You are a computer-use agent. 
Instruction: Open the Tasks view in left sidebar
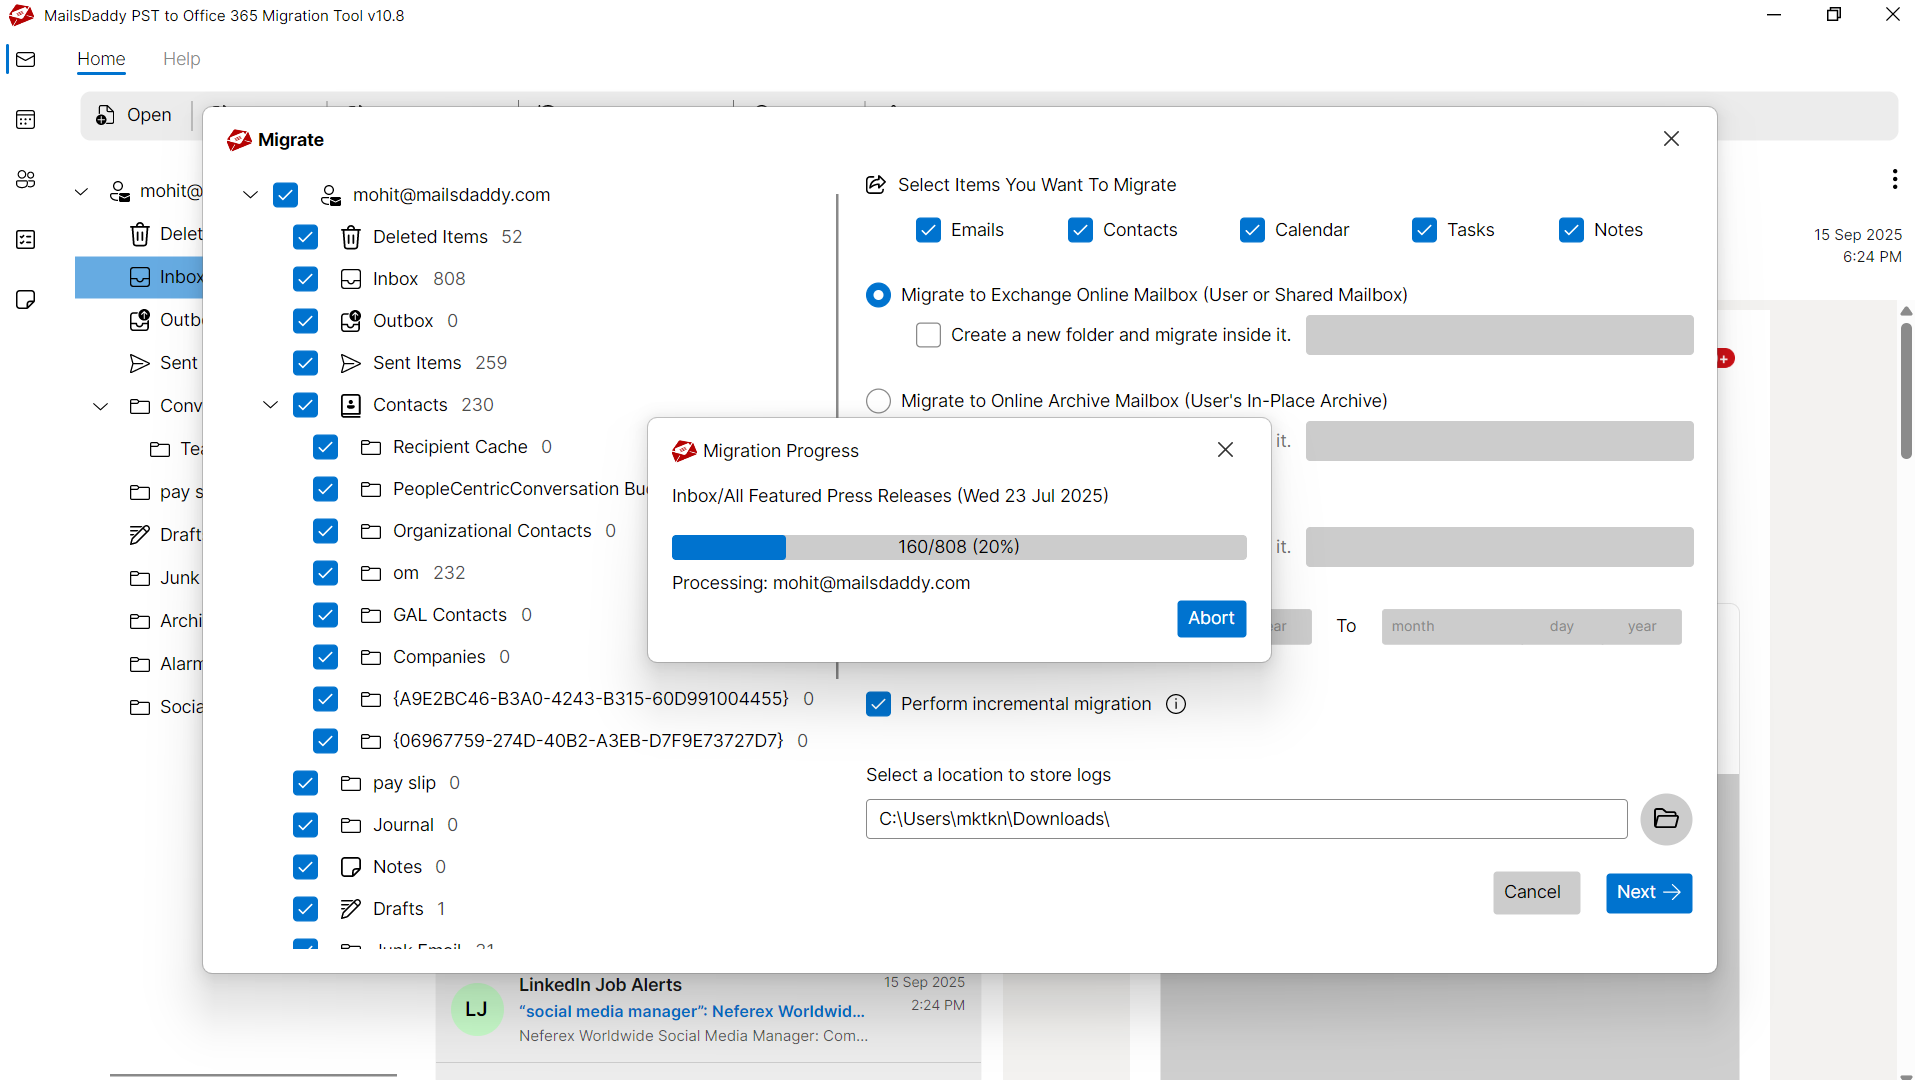coord(26,239)
